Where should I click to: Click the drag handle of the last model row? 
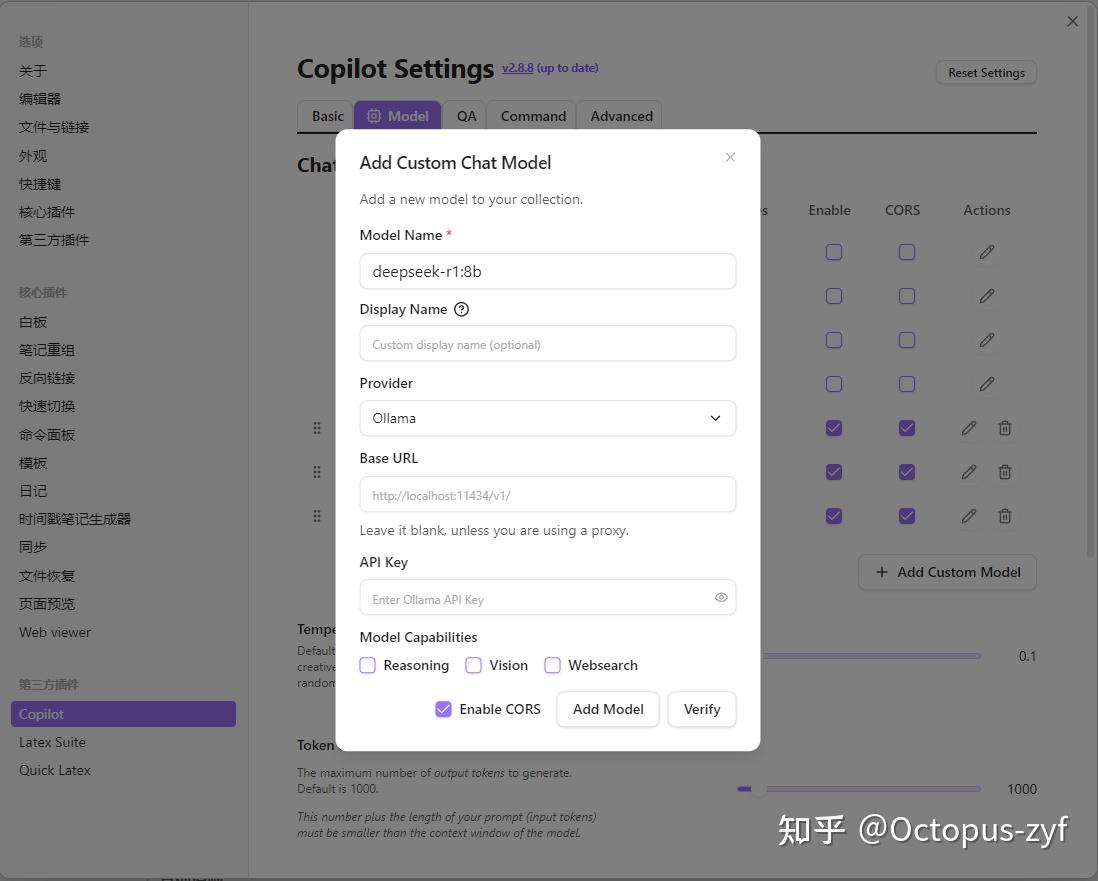coord(317,516)
